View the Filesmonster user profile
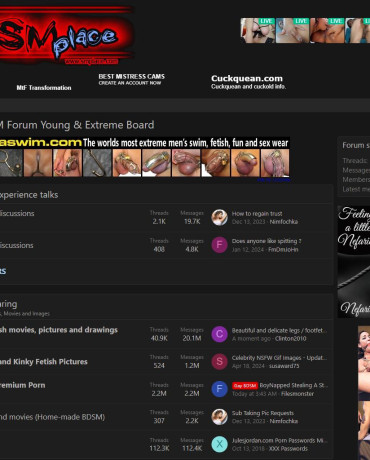Viewport: 370px width, 460px height. 297,394
